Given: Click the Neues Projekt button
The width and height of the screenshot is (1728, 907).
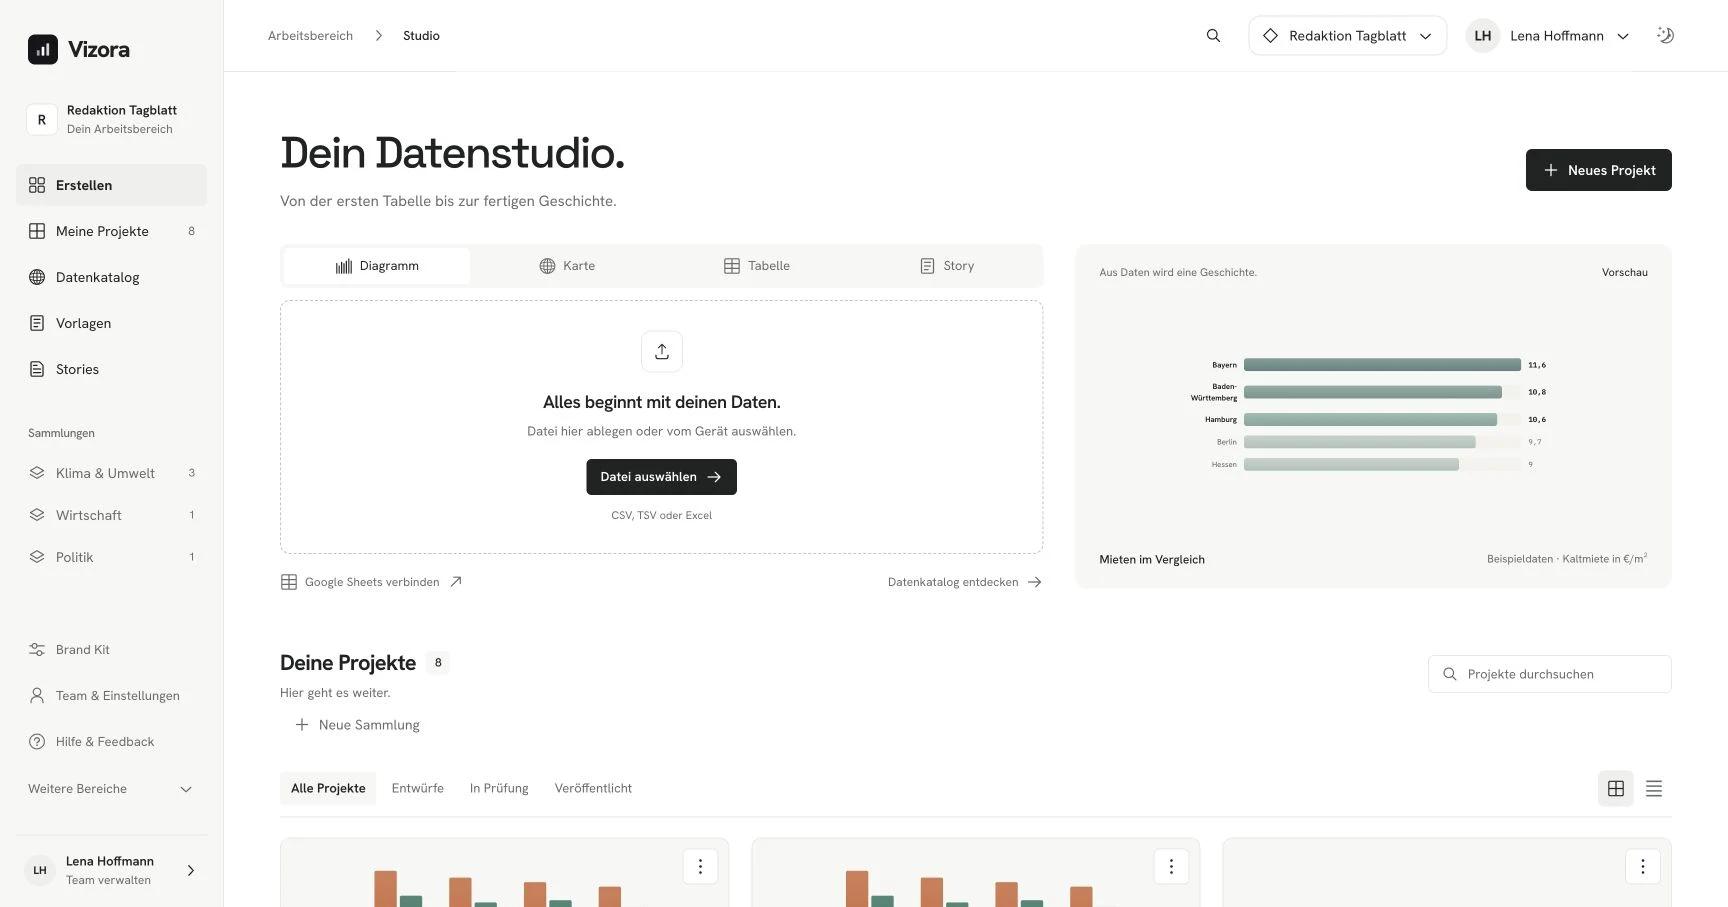Looking at the screenshot, I should pyautogui.click(x=1599, y=170).
